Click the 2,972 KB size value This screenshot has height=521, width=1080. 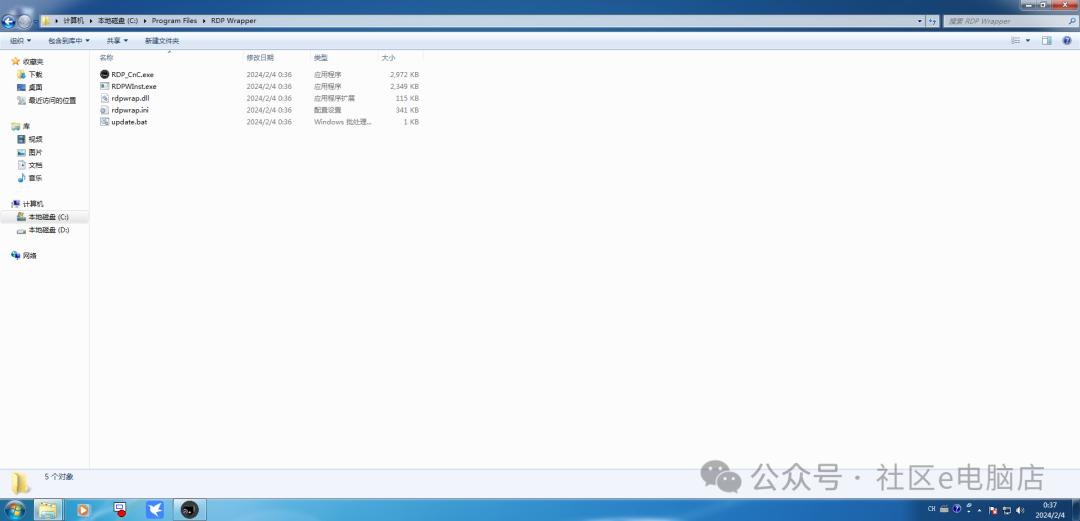tap(404, 74)
